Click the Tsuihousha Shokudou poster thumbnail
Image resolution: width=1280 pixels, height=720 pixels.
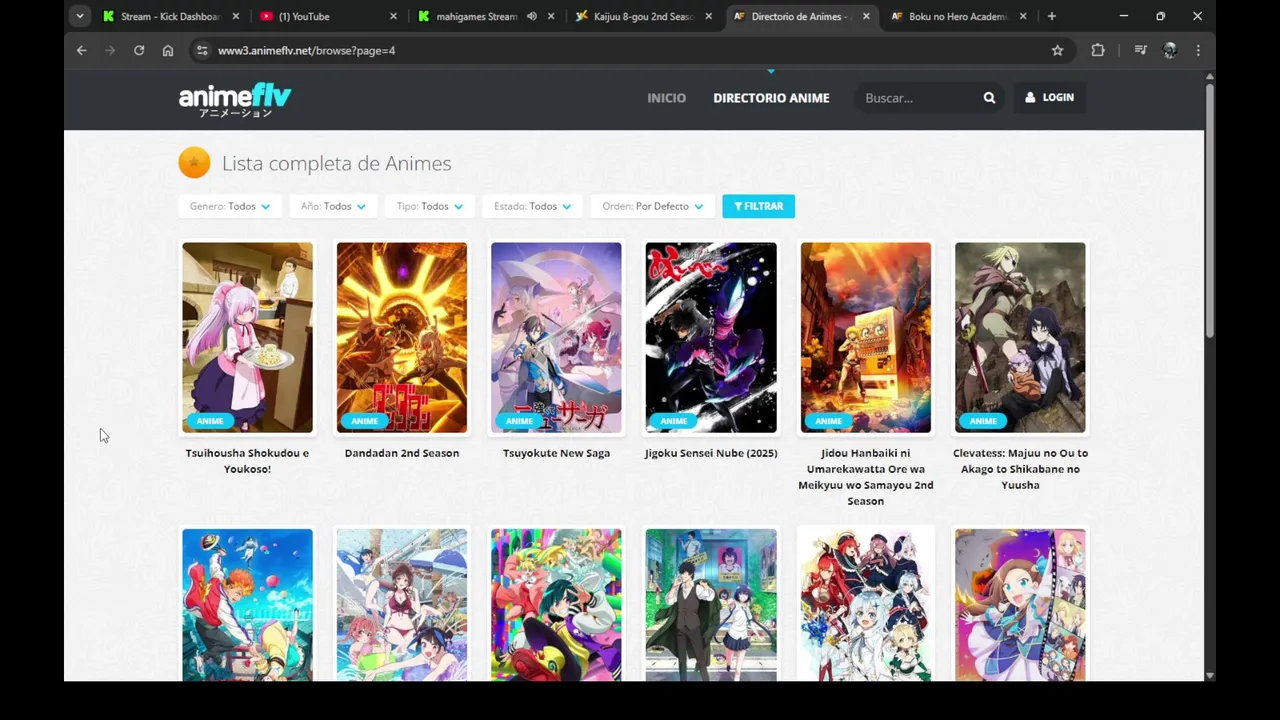(247, 338)
